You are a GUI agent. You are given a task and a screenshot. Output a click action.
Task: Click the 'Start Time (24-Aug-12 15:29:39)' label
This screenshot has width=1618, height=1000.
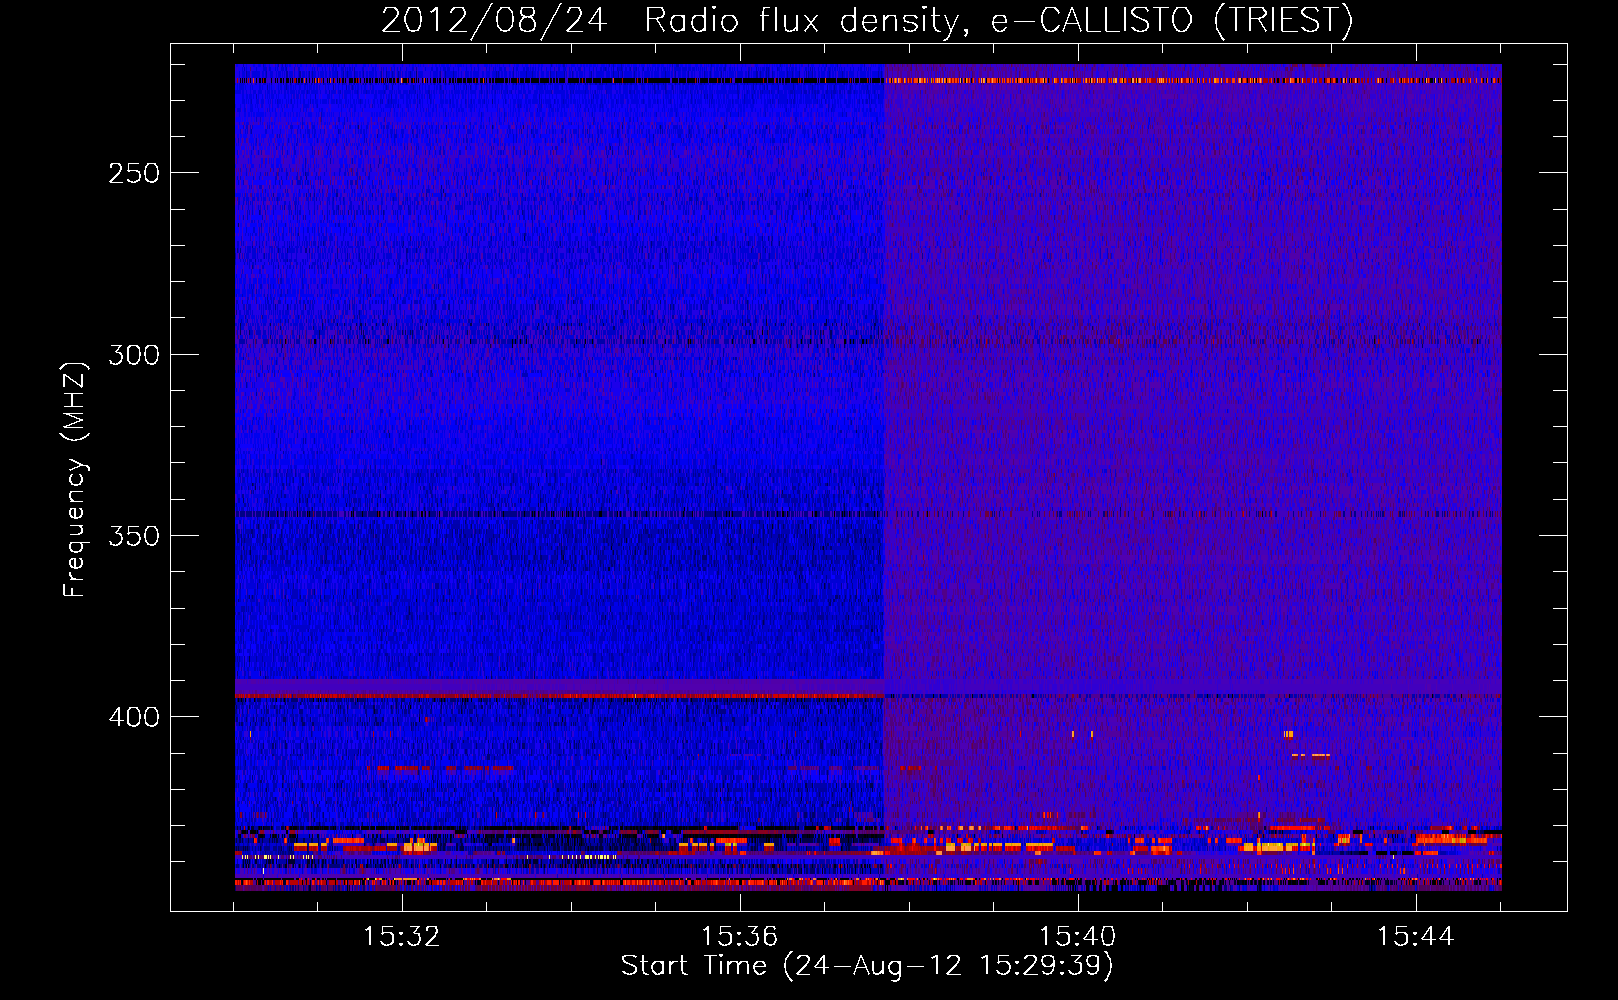867,966
